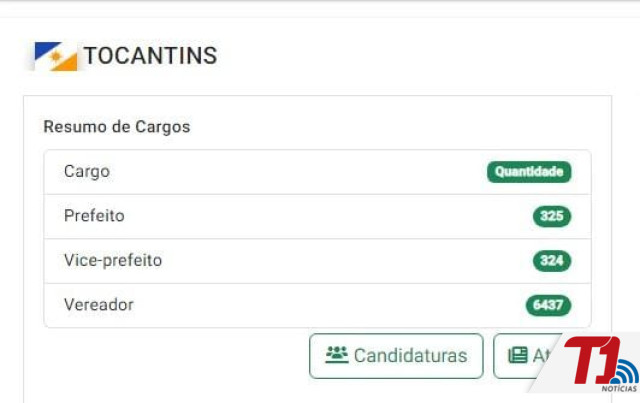The width and height of the screenshot is (640, 403).
Task: Click the Resumo de Cargos heading
Action: click(117, 127)
